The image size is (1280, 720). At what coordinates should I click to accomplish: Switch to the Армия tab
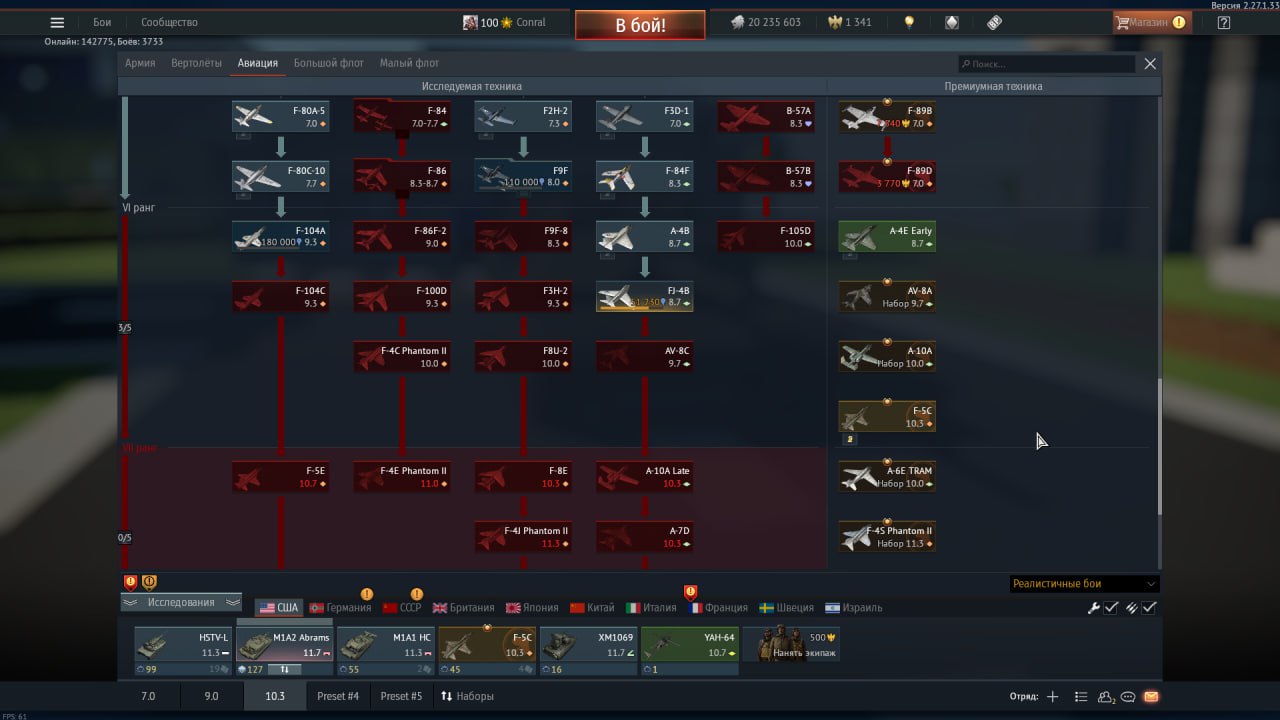(x=140, y=63)
